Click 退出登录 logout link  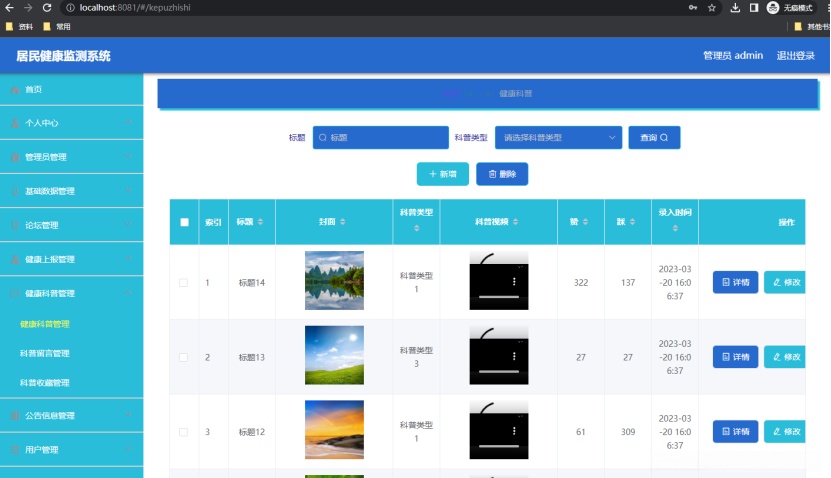[x=795, y=55]
